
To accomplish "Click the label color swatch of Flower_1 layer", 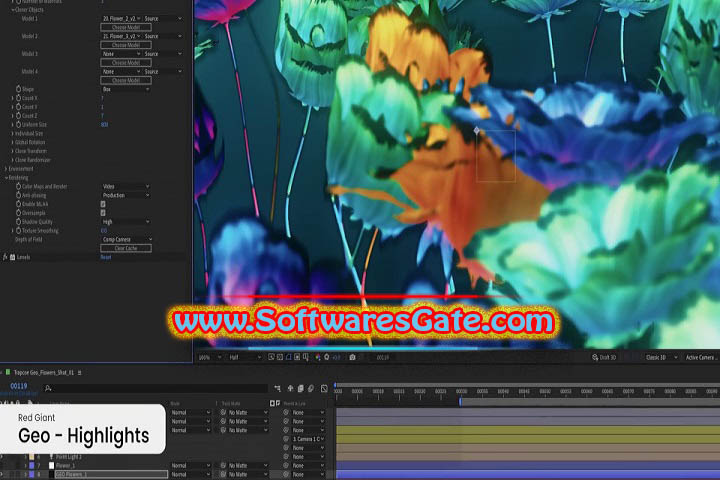I will point(32,465).
